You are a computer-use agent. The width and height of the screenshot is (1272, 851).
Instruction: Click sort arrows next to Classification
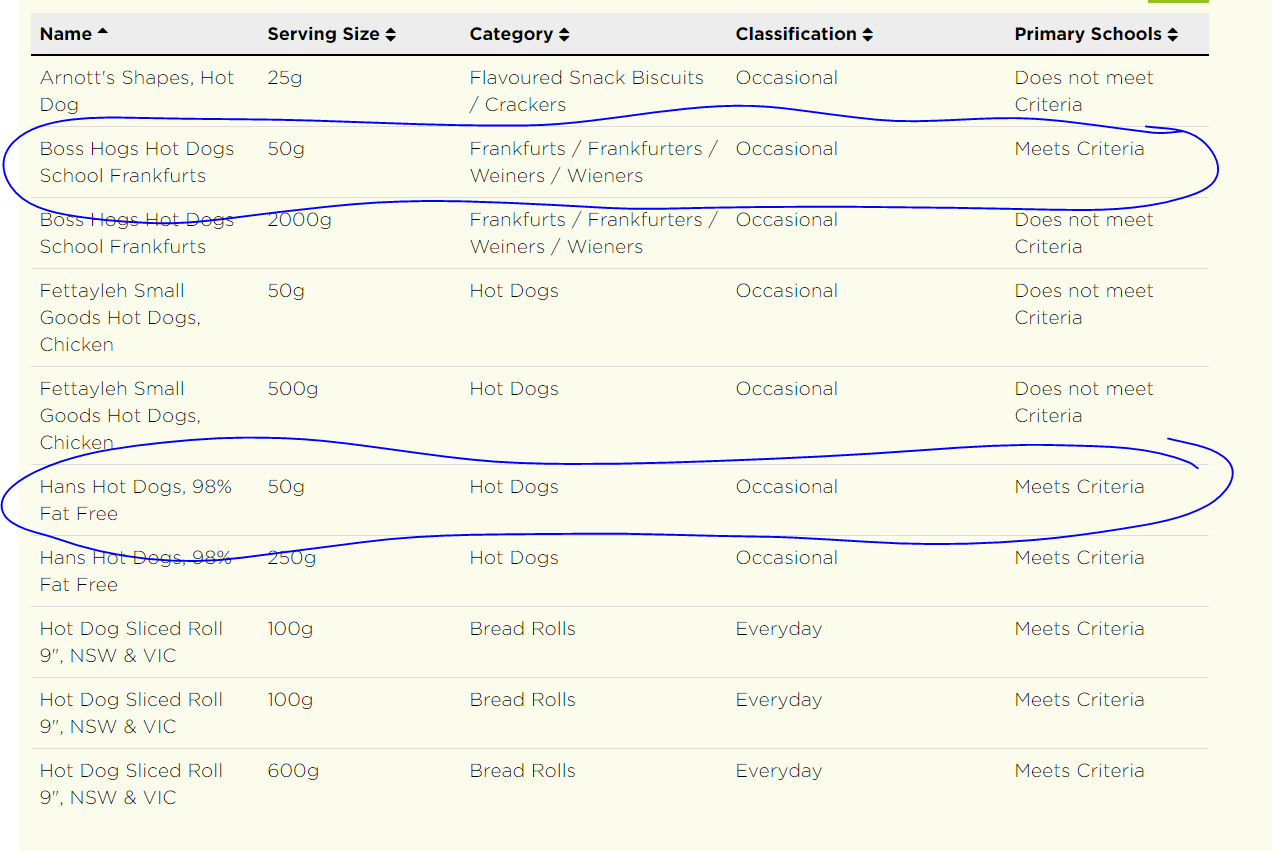867,35
